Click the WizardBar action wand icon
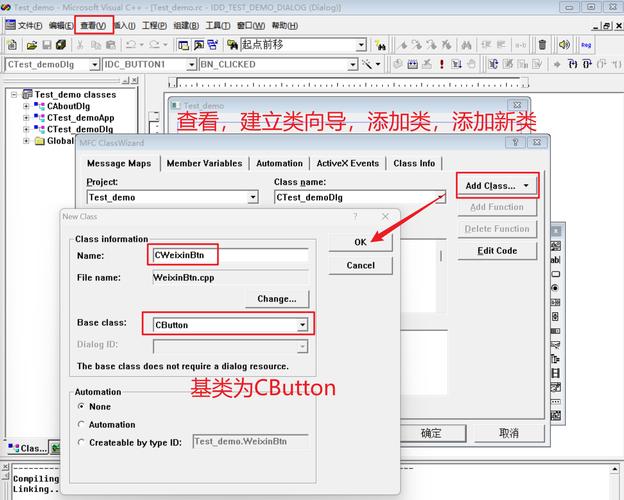Screen dimensions: 624x500 pos(367,64)
